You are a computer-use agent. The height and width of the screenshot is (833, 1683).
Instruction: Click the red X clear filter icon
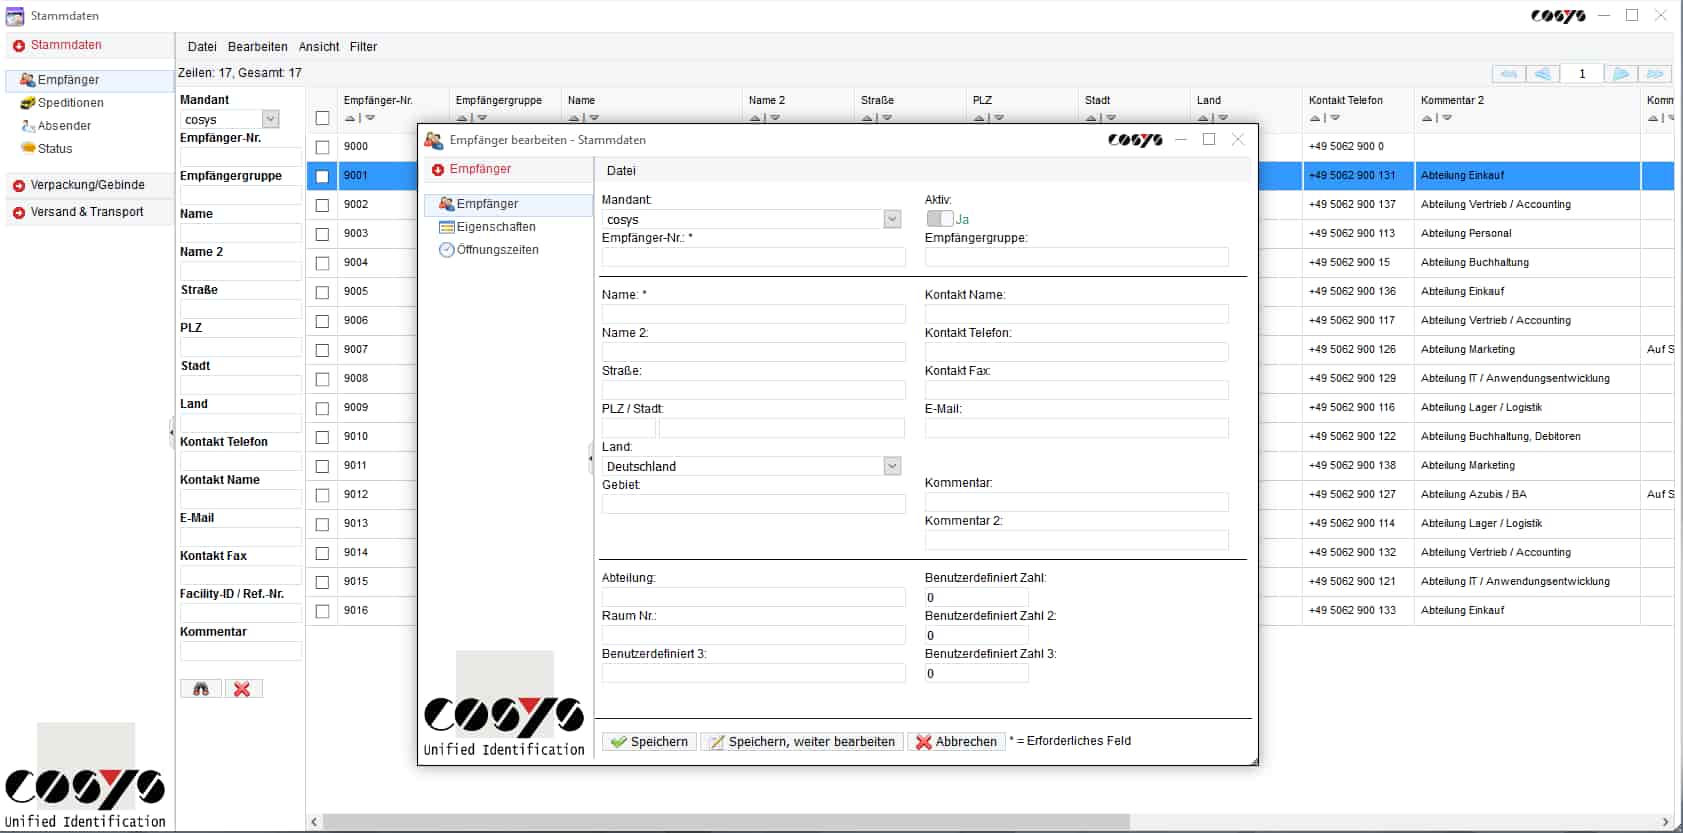(242, 689)
